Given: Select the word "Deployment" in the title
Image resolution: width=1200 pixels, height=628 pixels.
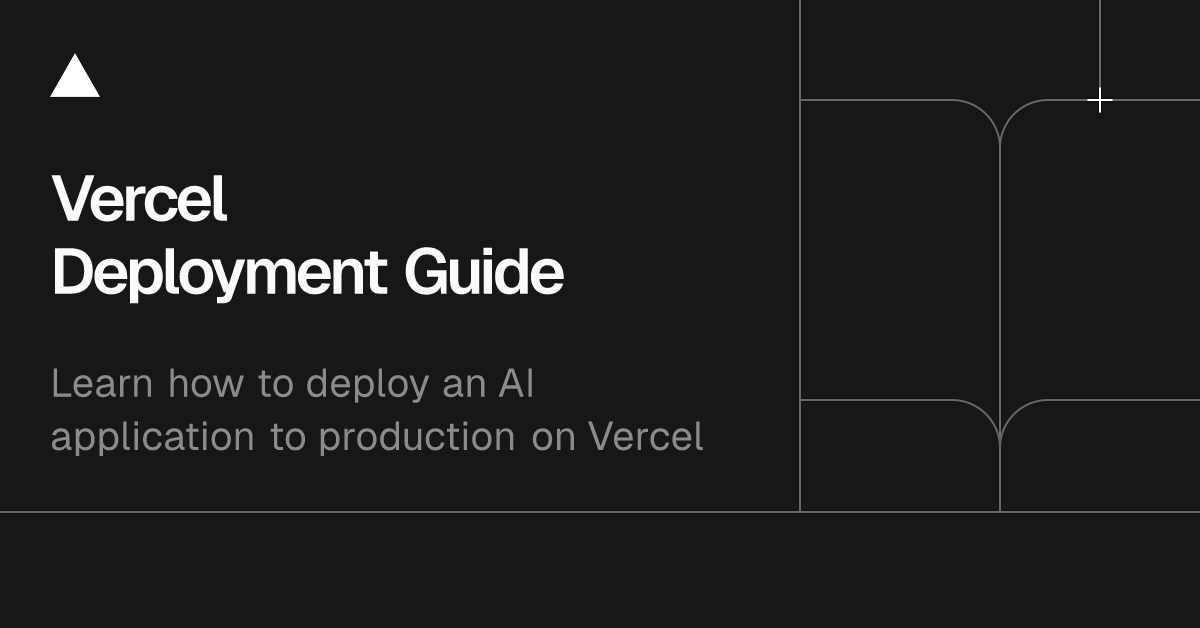Looking at the screenshot, I should click(219, 272).
